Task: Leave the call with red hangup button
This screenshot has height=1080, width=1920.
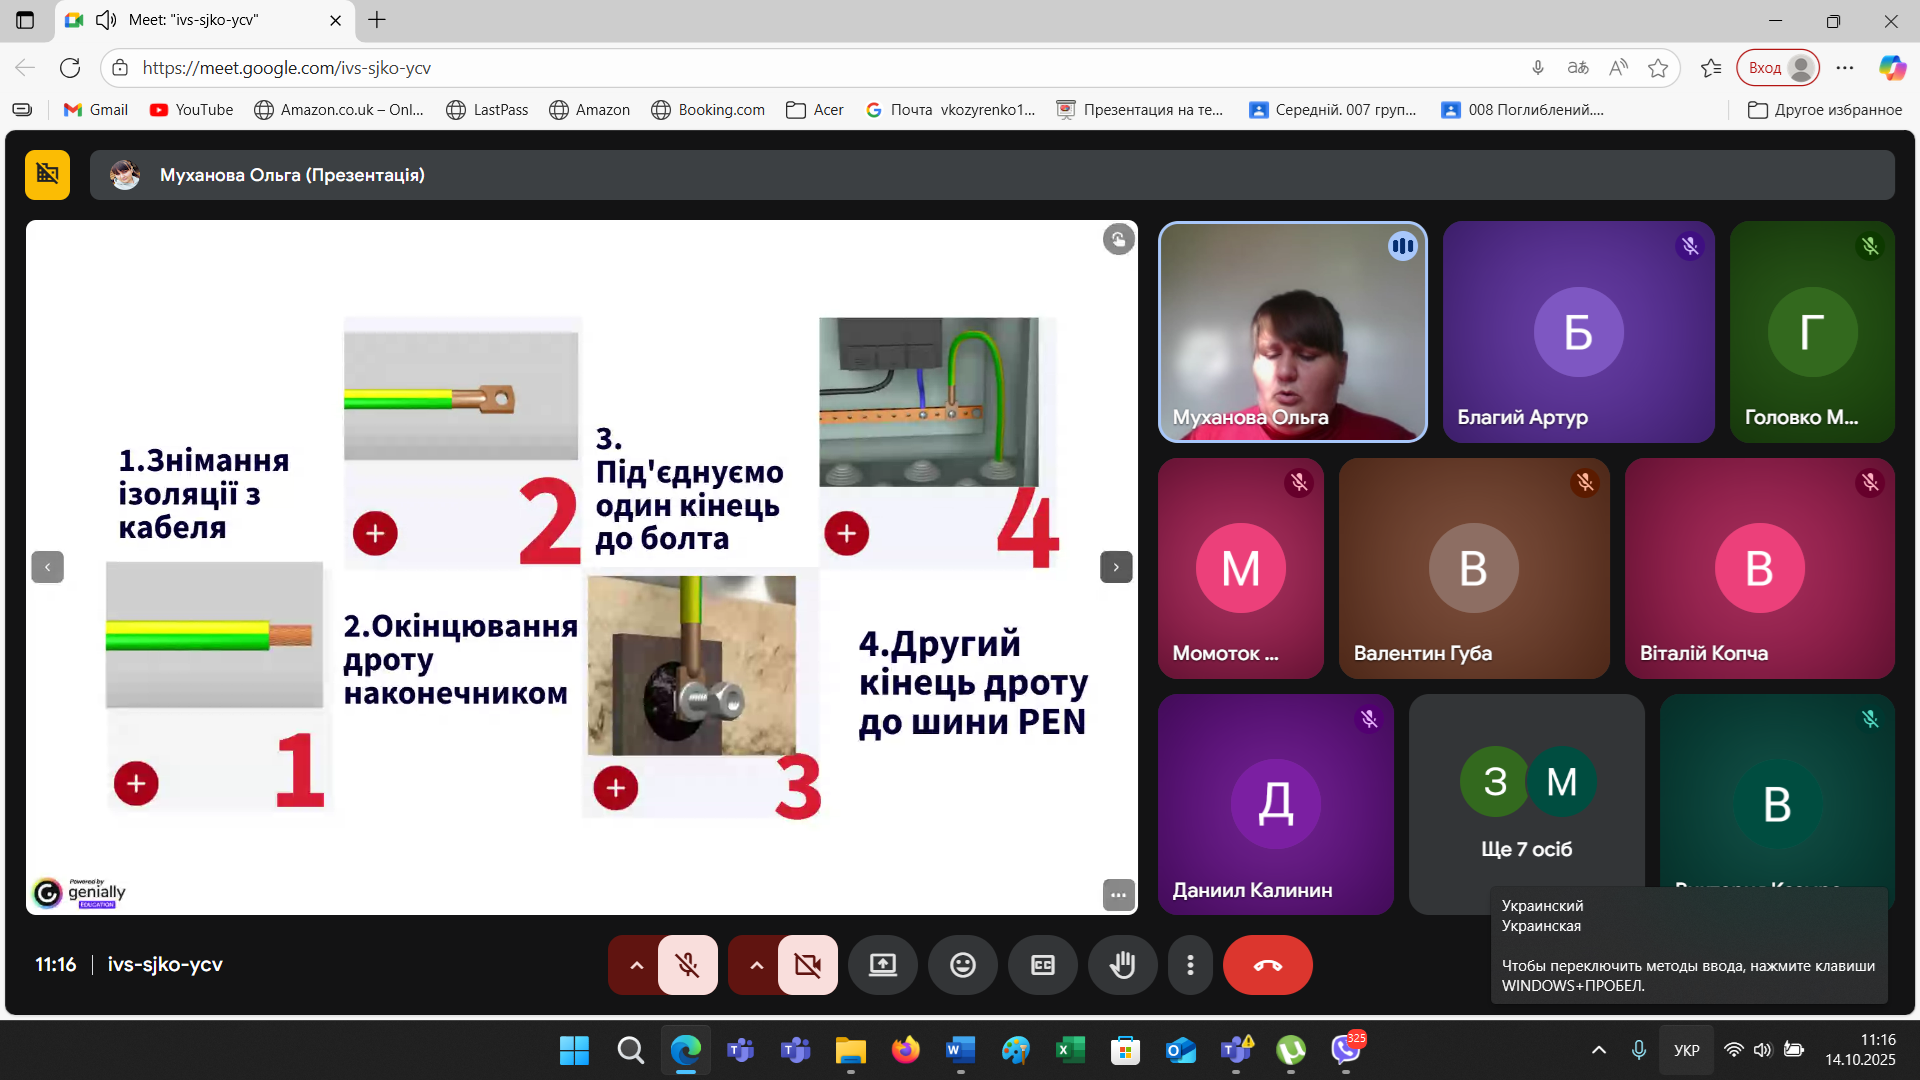Action: [1267, 965]
